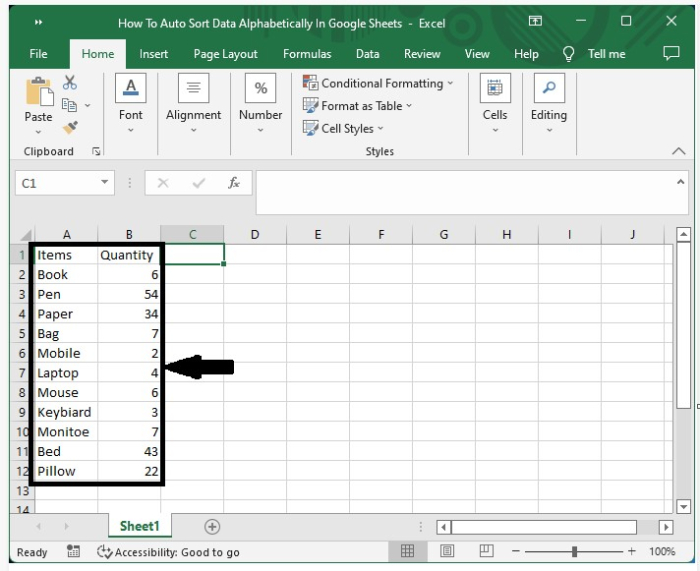Image resolution: width=700 pixels, height=571 pixels.
Task: Click the Cut scissors icon
Action: (70, 83)
